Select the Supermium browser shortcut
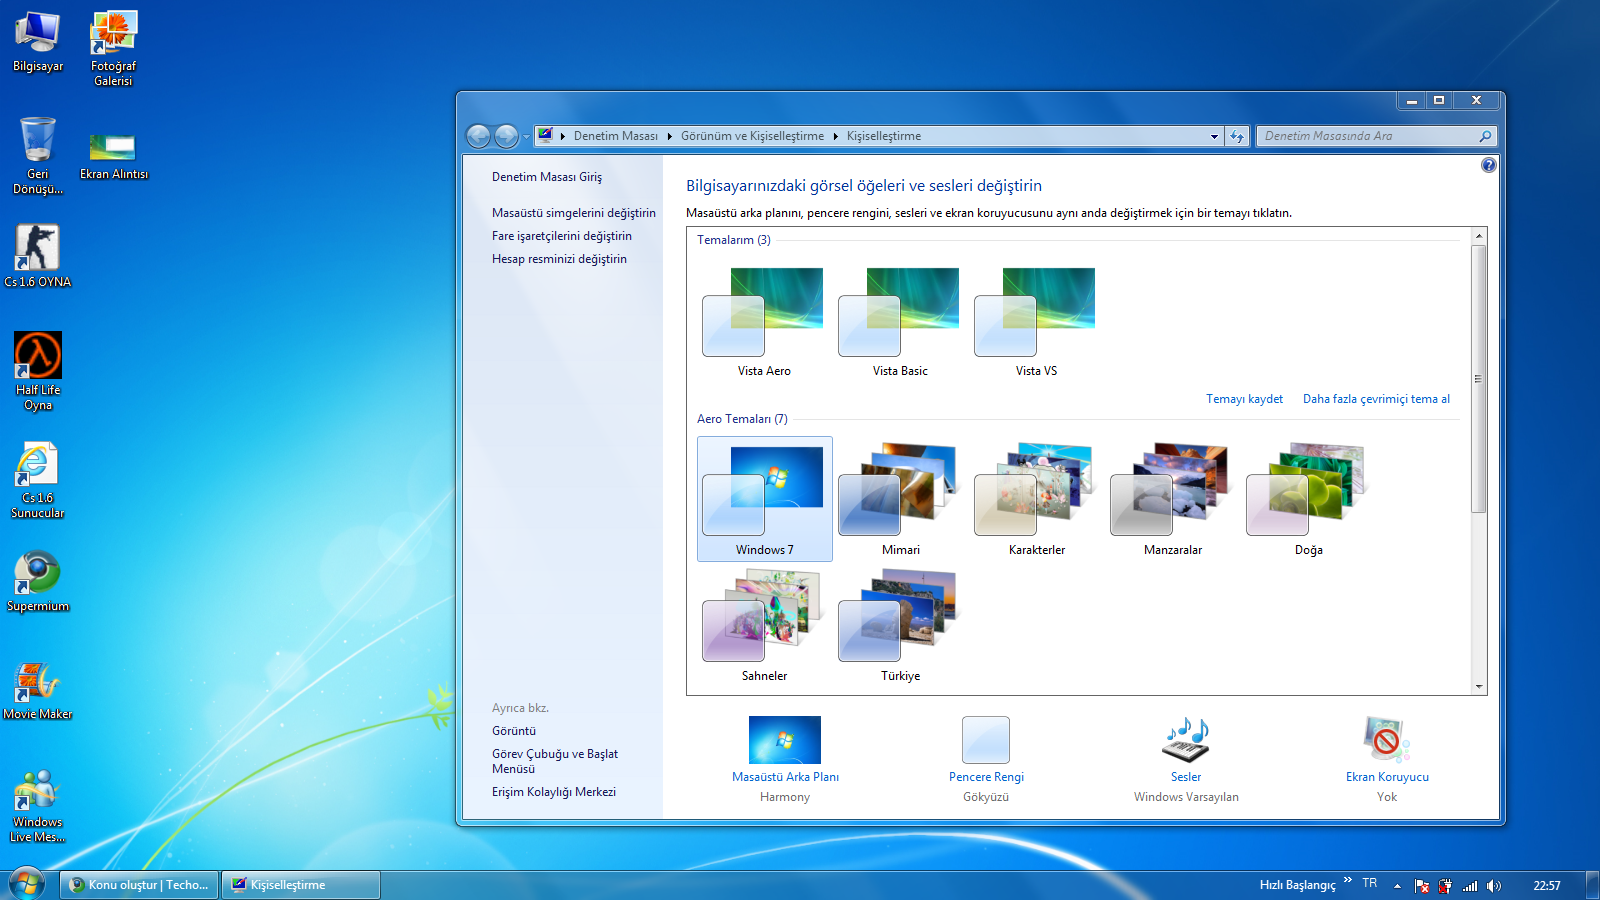 pyautogui.click(x=38, y=580)
